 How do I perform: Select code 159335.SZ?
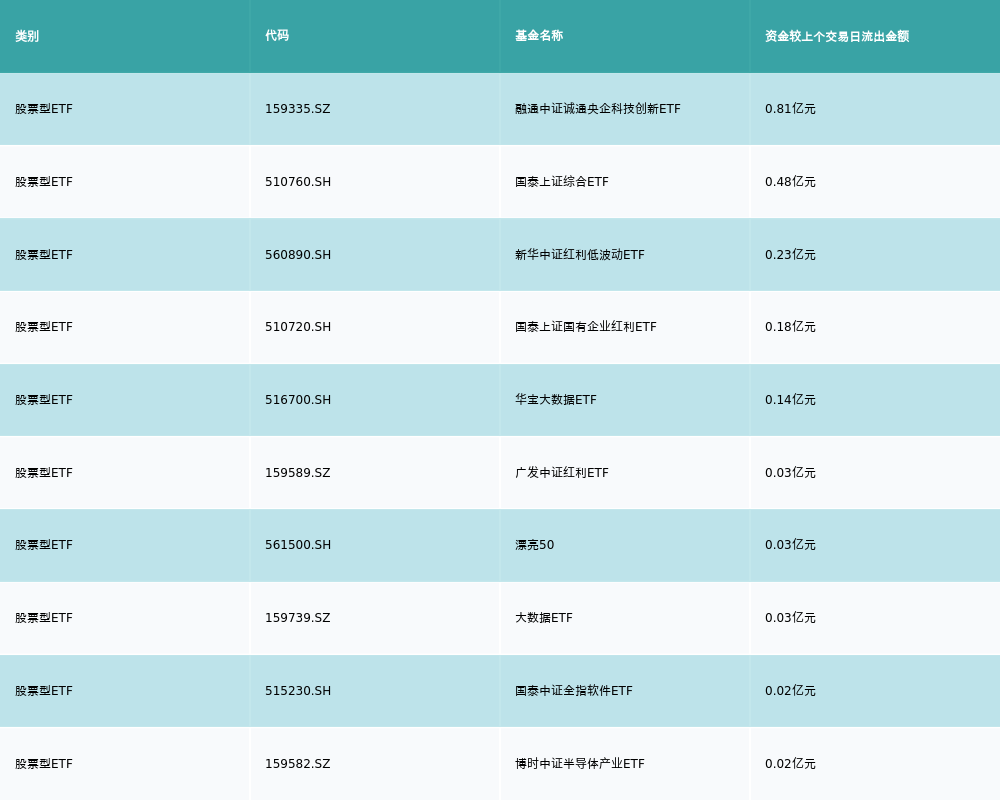(x=298, y=109)
